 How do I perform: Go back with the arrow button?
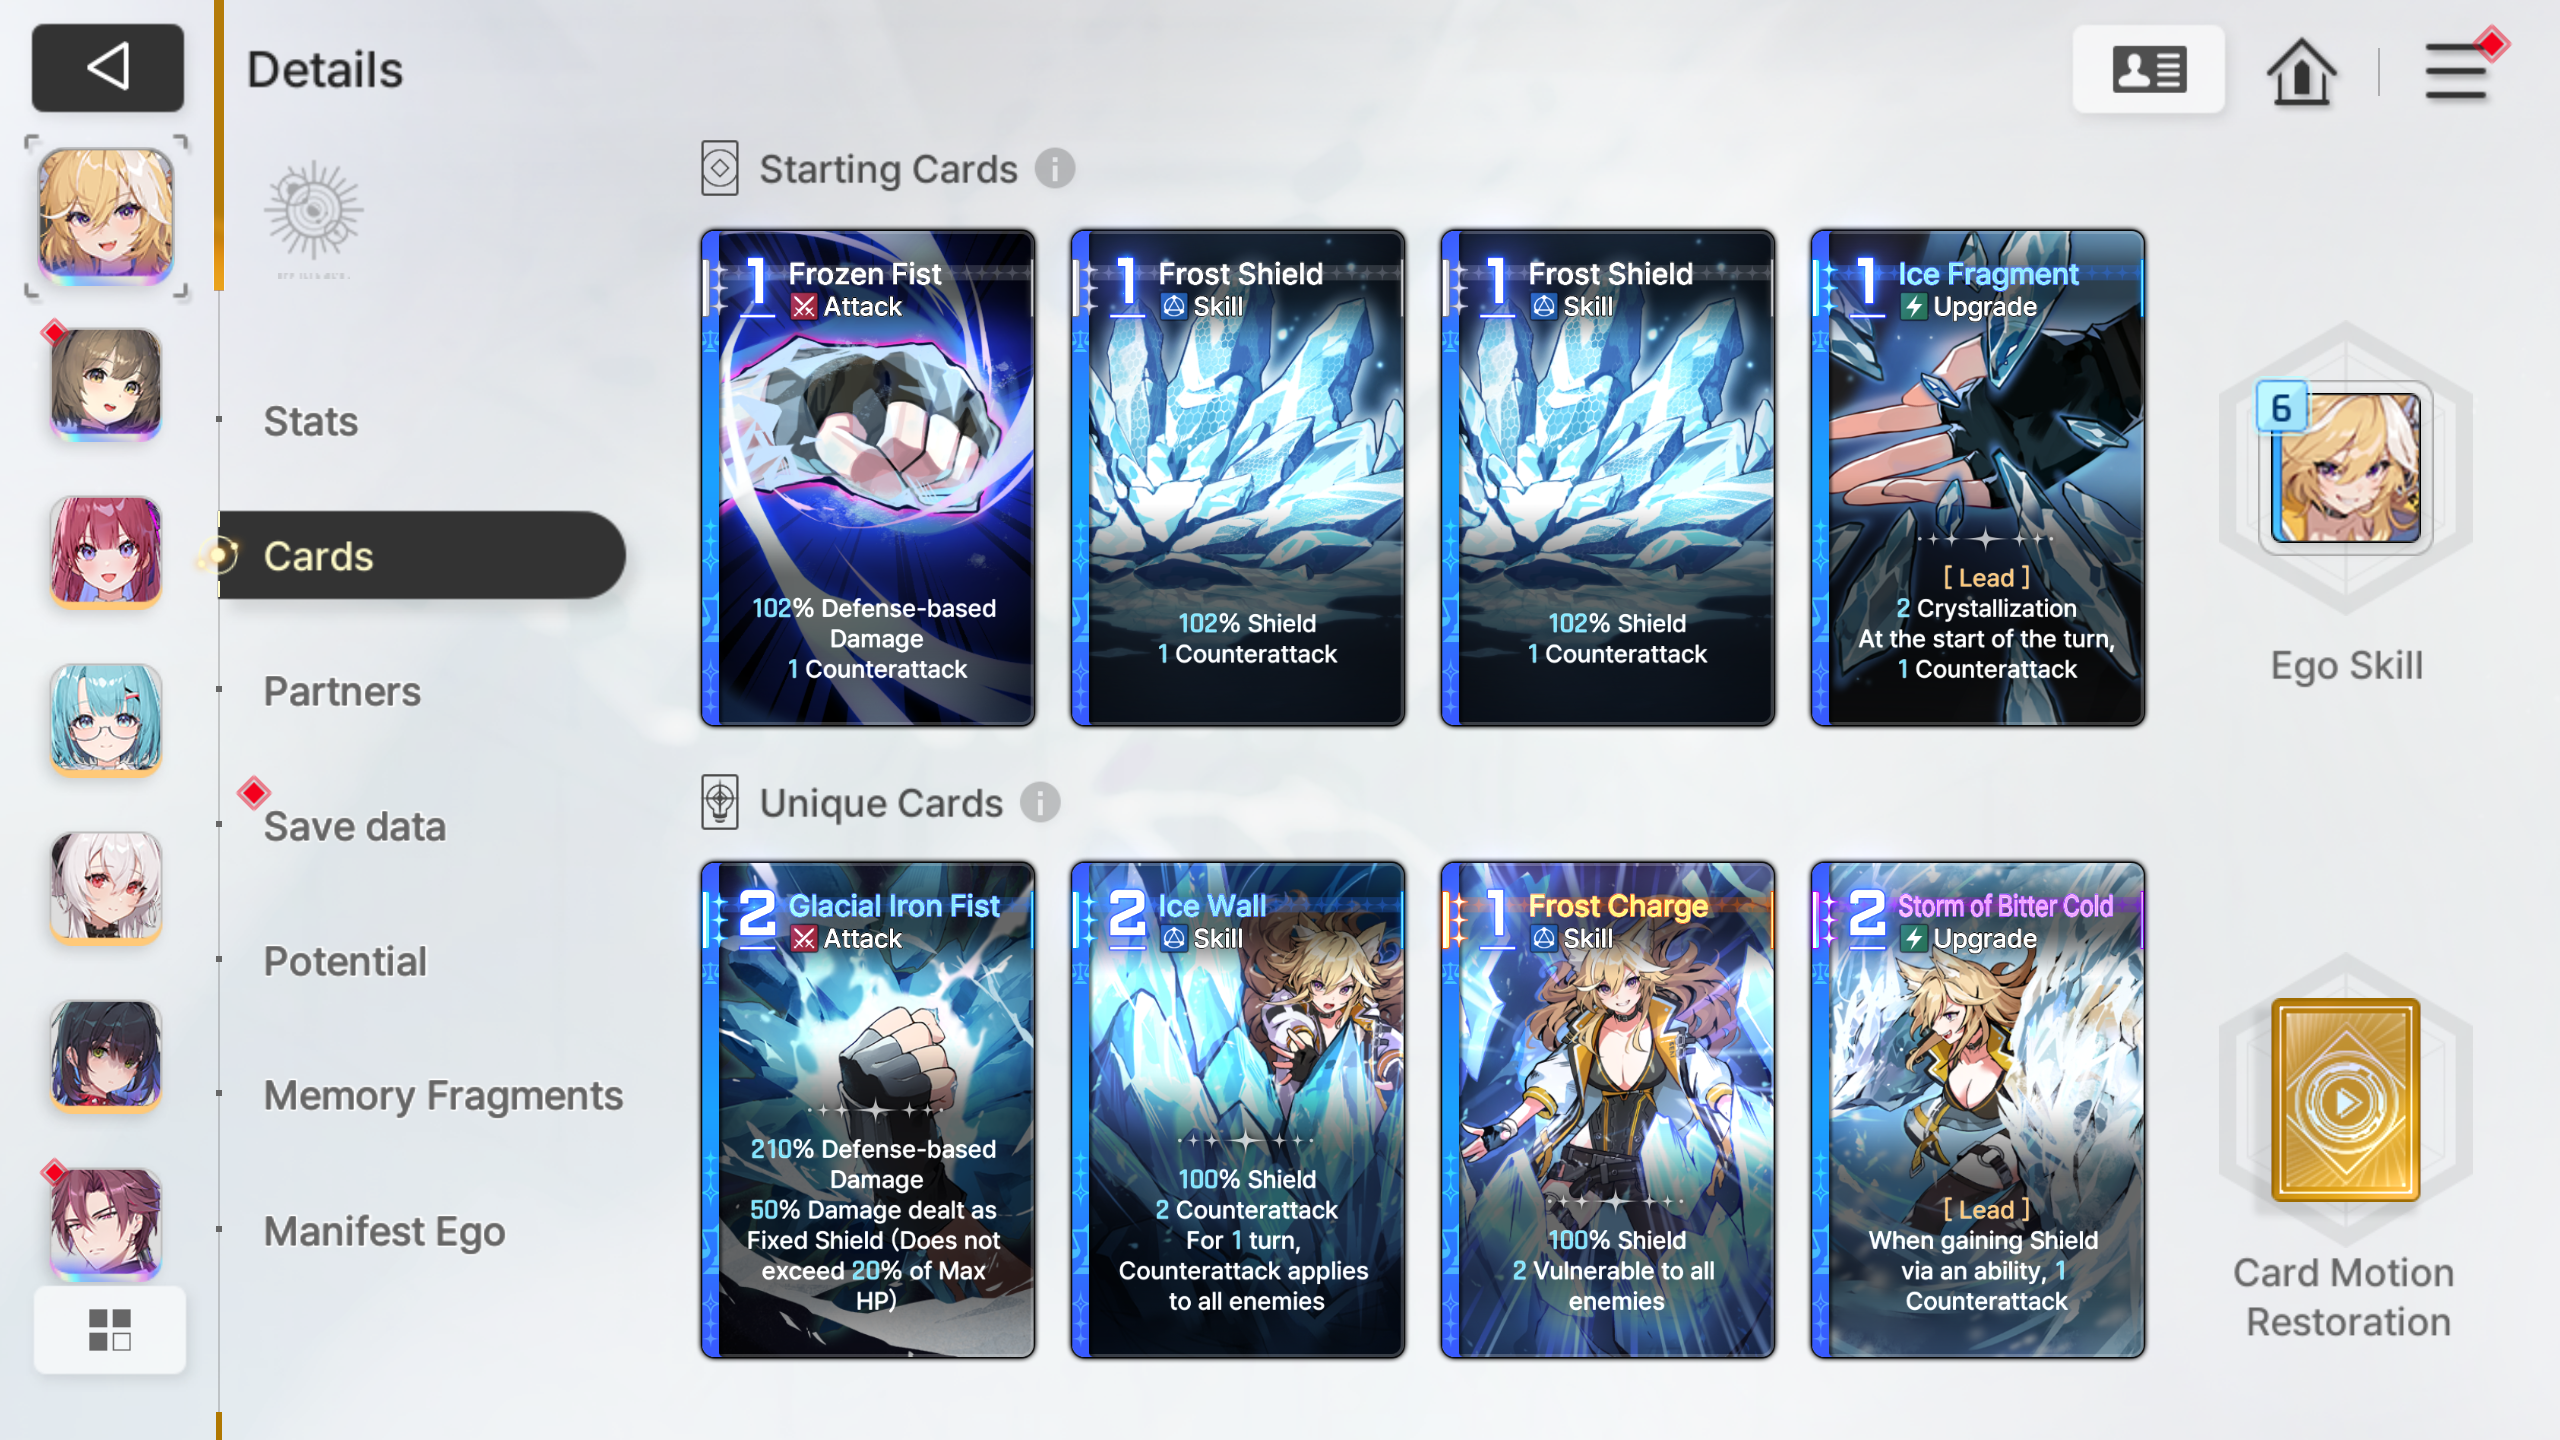(x=108, y=68)
